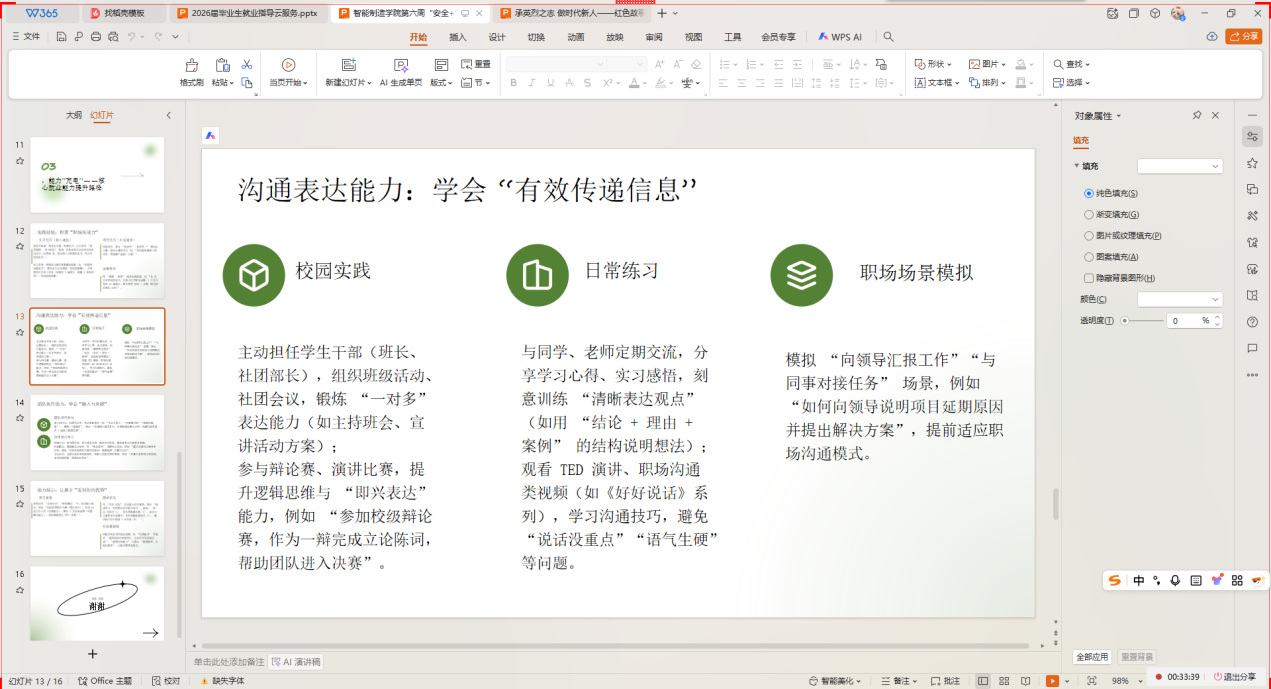Click the scissors Cut icon
This screenshot has width=1271, height=689.
[x=247, y=64]
